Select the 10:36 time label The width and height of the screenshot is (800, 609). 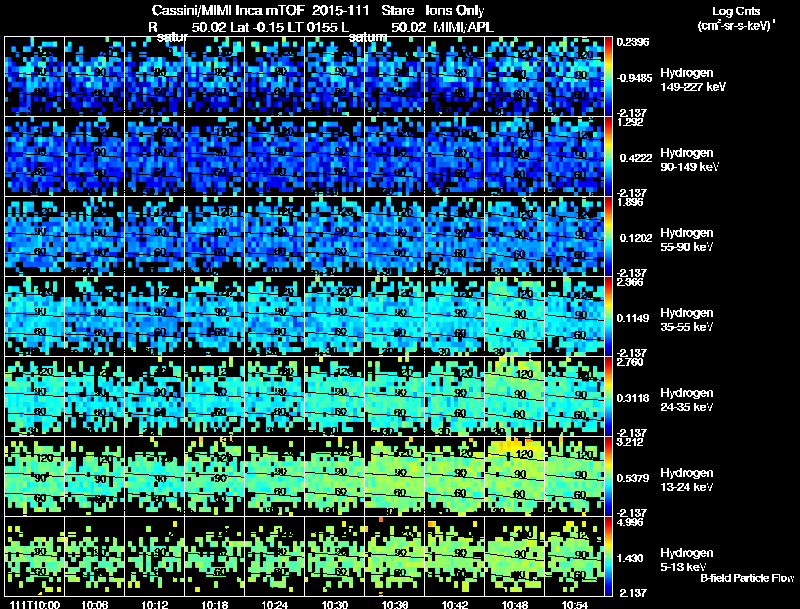click(x=395, y=604)
